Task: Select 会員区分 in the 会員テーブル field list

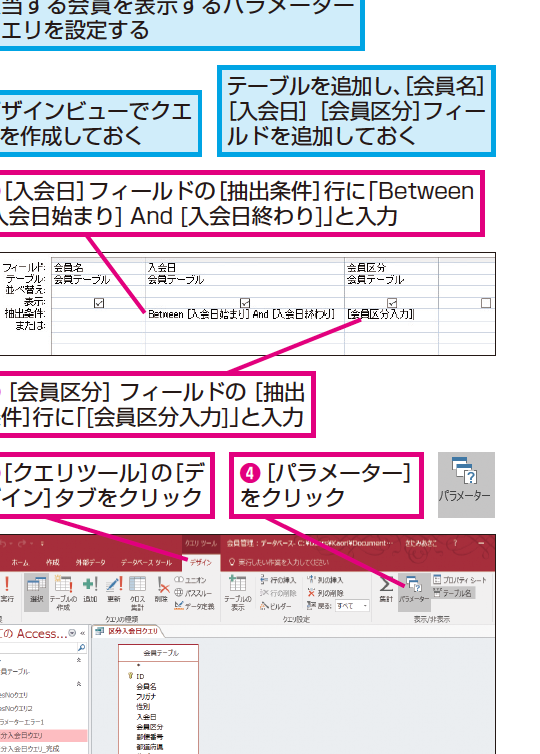Action: click(150, 727)
